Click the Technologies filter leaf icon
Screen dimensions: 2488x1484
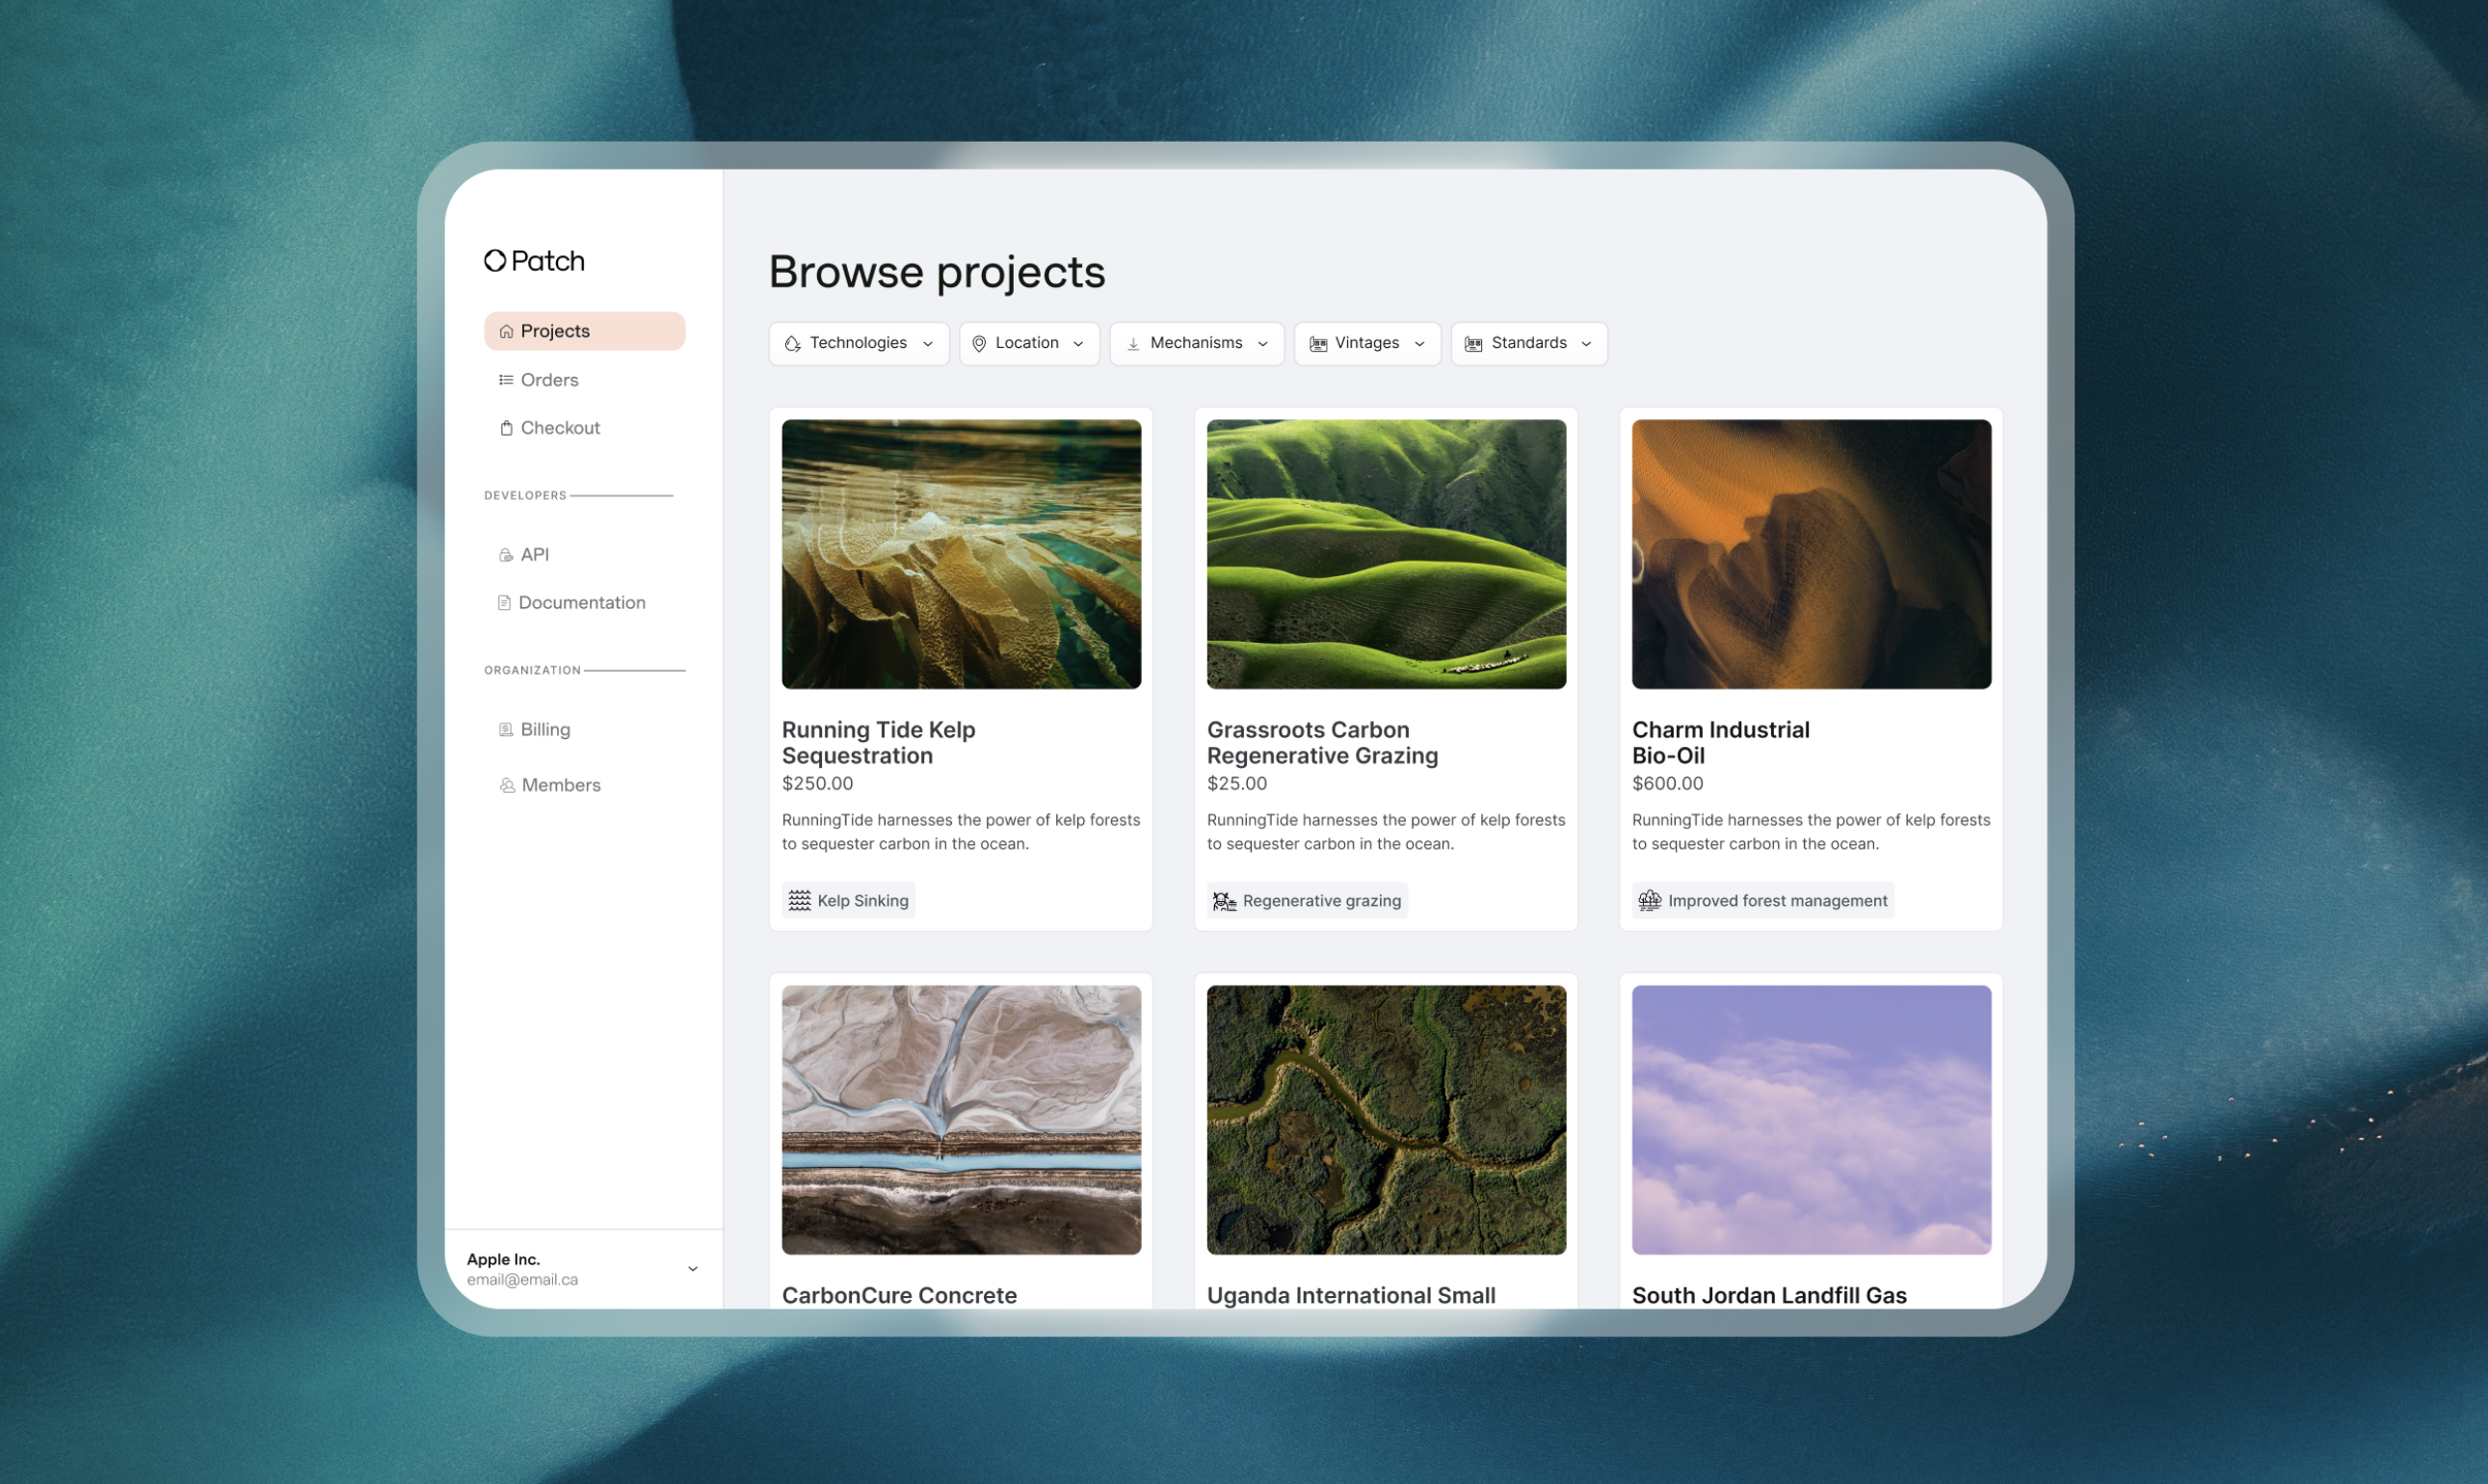point(793,344)
